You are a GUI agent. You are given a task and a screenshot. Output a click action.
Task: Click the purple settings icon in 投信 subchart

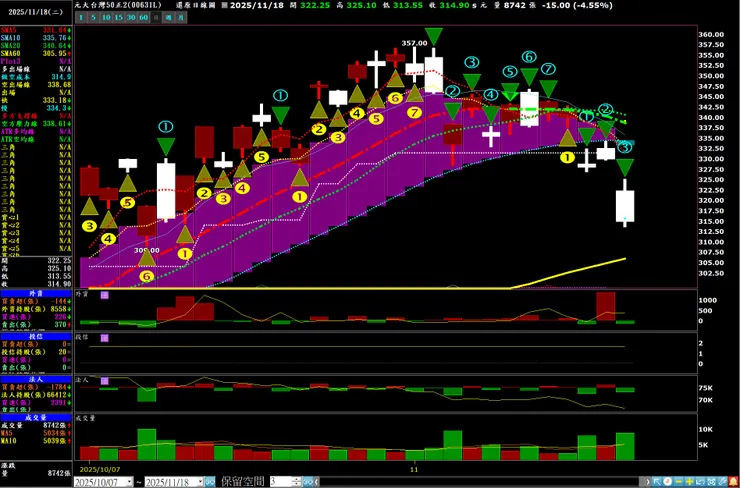(105, 338)
